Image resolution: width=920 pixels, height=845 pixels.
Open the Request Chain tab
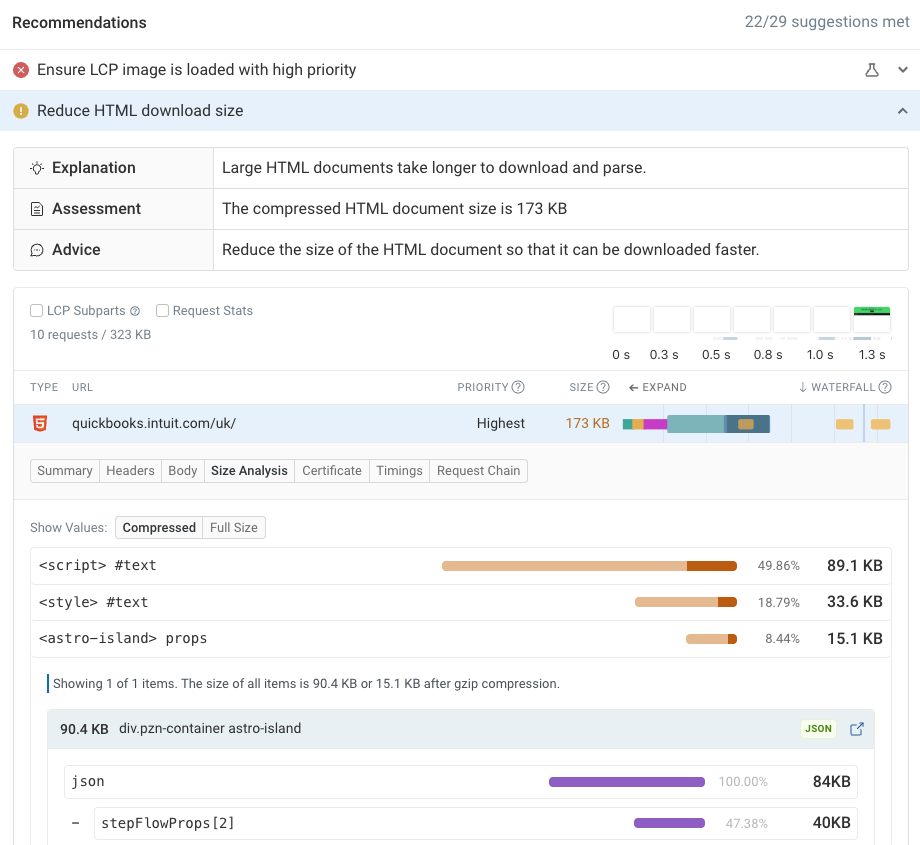click(478, 470)
